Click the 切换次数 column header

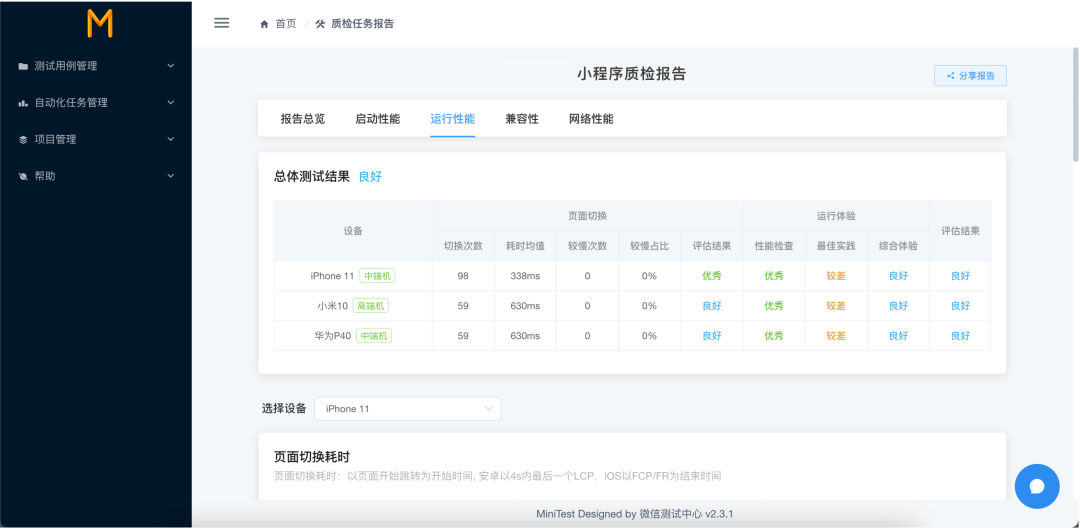(x=463, y=246)
